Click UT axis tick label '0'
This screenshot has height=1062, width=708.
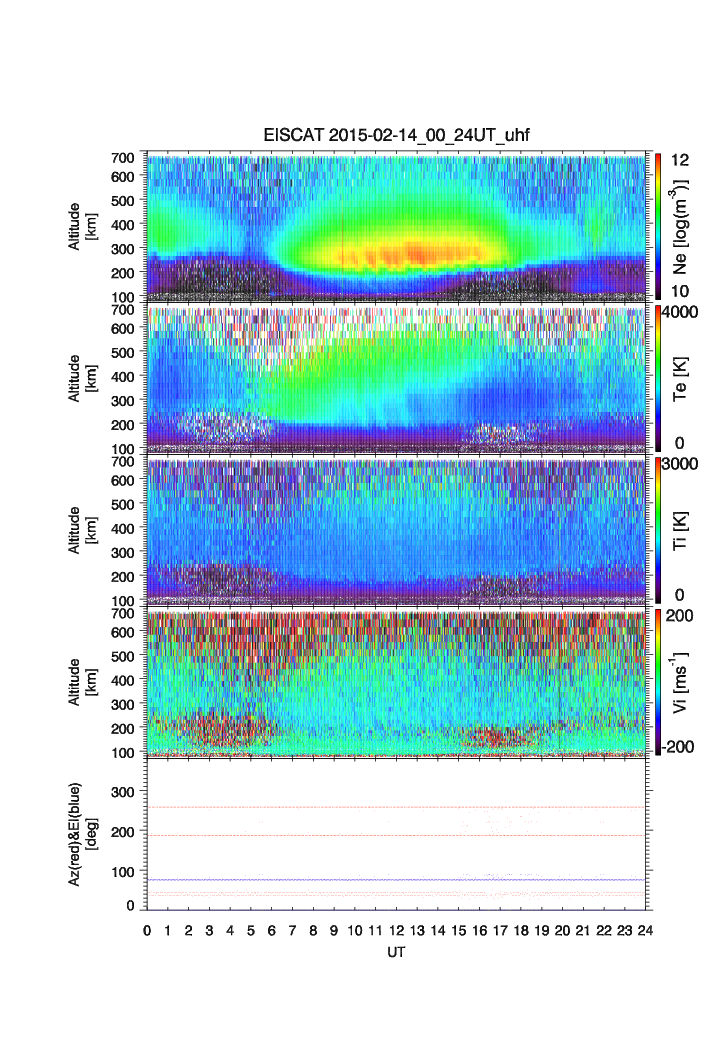point(147,931)
